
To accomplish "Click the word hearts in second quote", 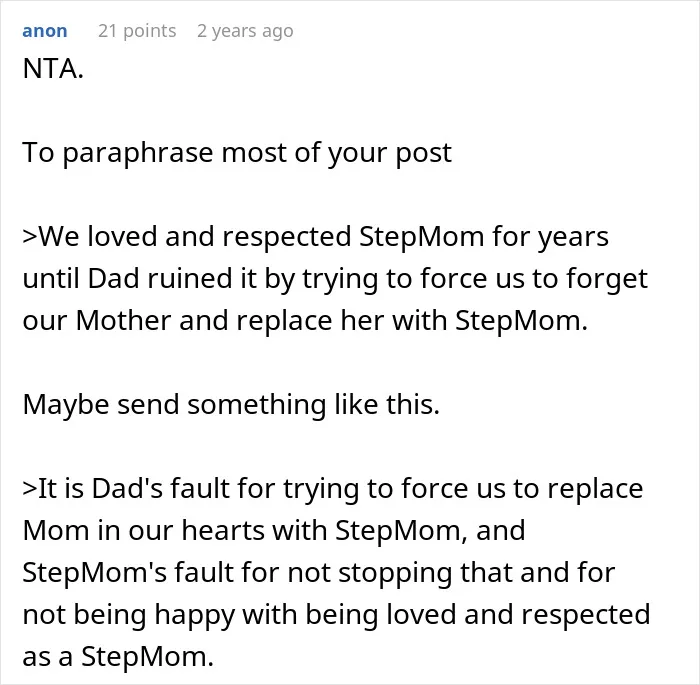I will pos(223,530).
